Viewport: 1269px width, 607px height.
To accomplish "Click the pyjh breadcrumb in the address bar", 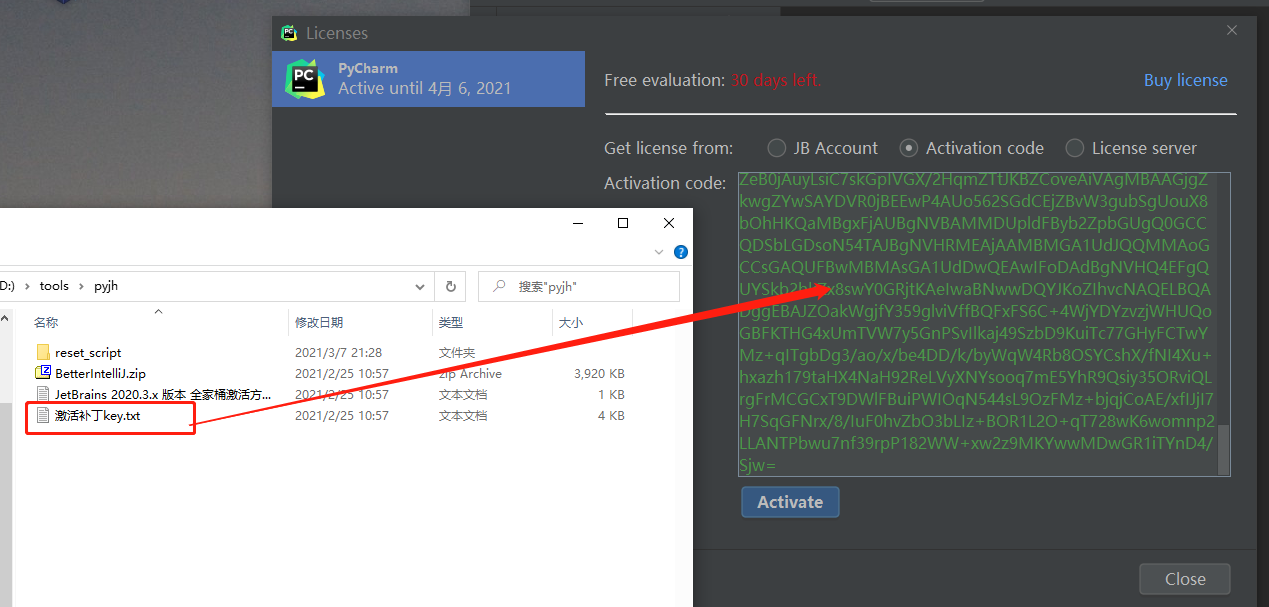I will (x=106, y=286).
